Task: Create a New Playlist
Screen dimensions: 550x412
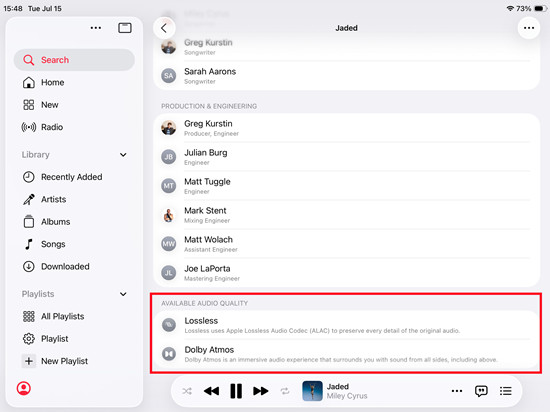Action: coord(74,361)
